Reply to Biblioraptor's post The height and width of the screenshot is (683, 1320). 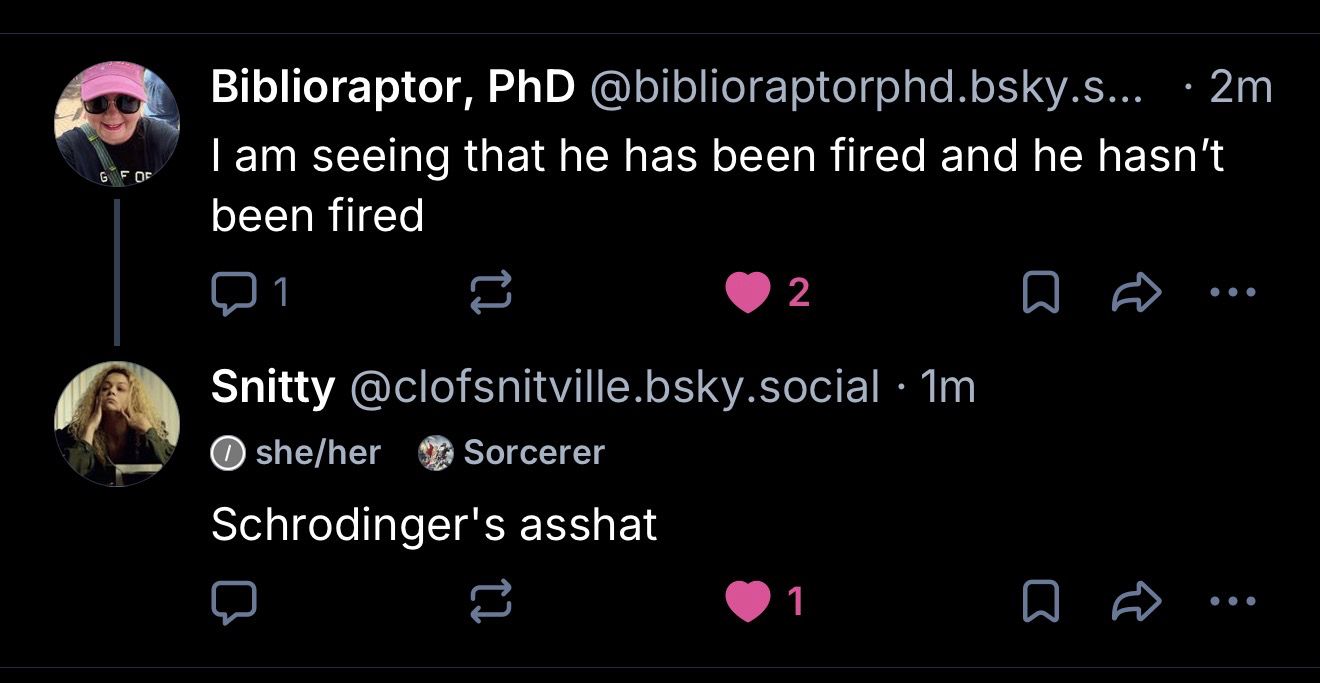pos(234,292)
